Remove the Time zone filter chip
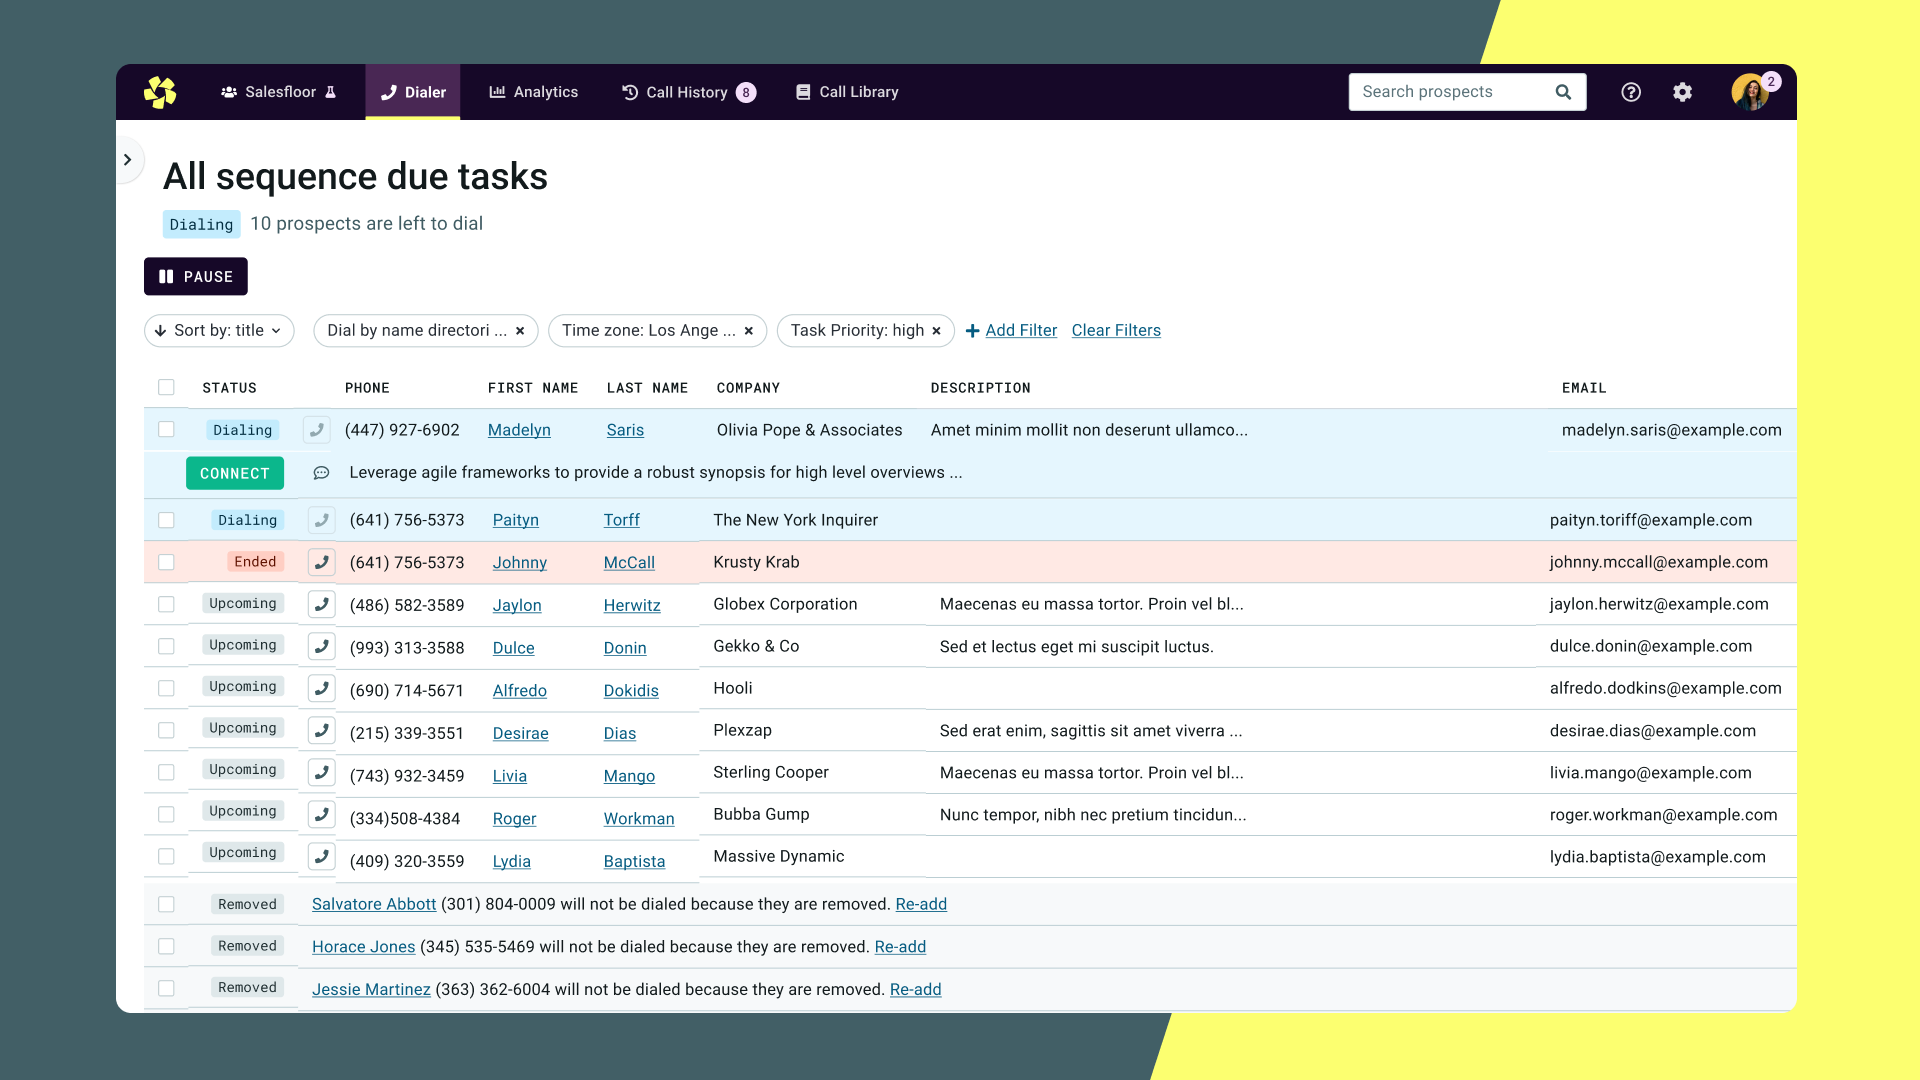Screen dimensions: 1920x1080 tap(748, 331)
